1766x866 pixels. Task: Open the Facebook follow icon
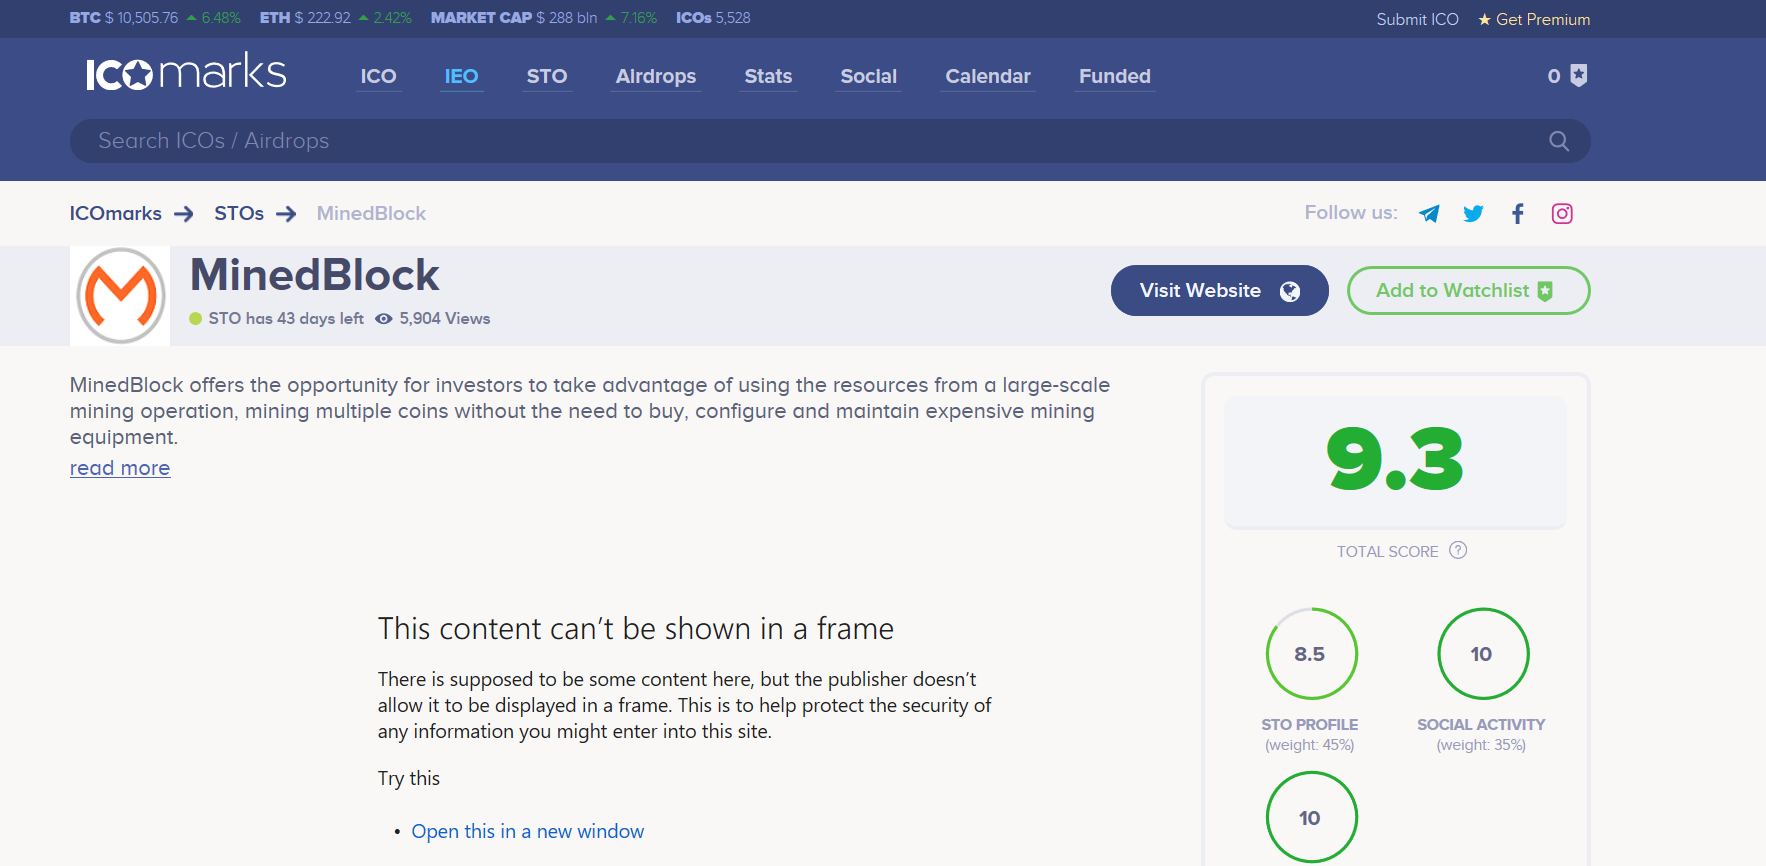(x=1518, y=213)
